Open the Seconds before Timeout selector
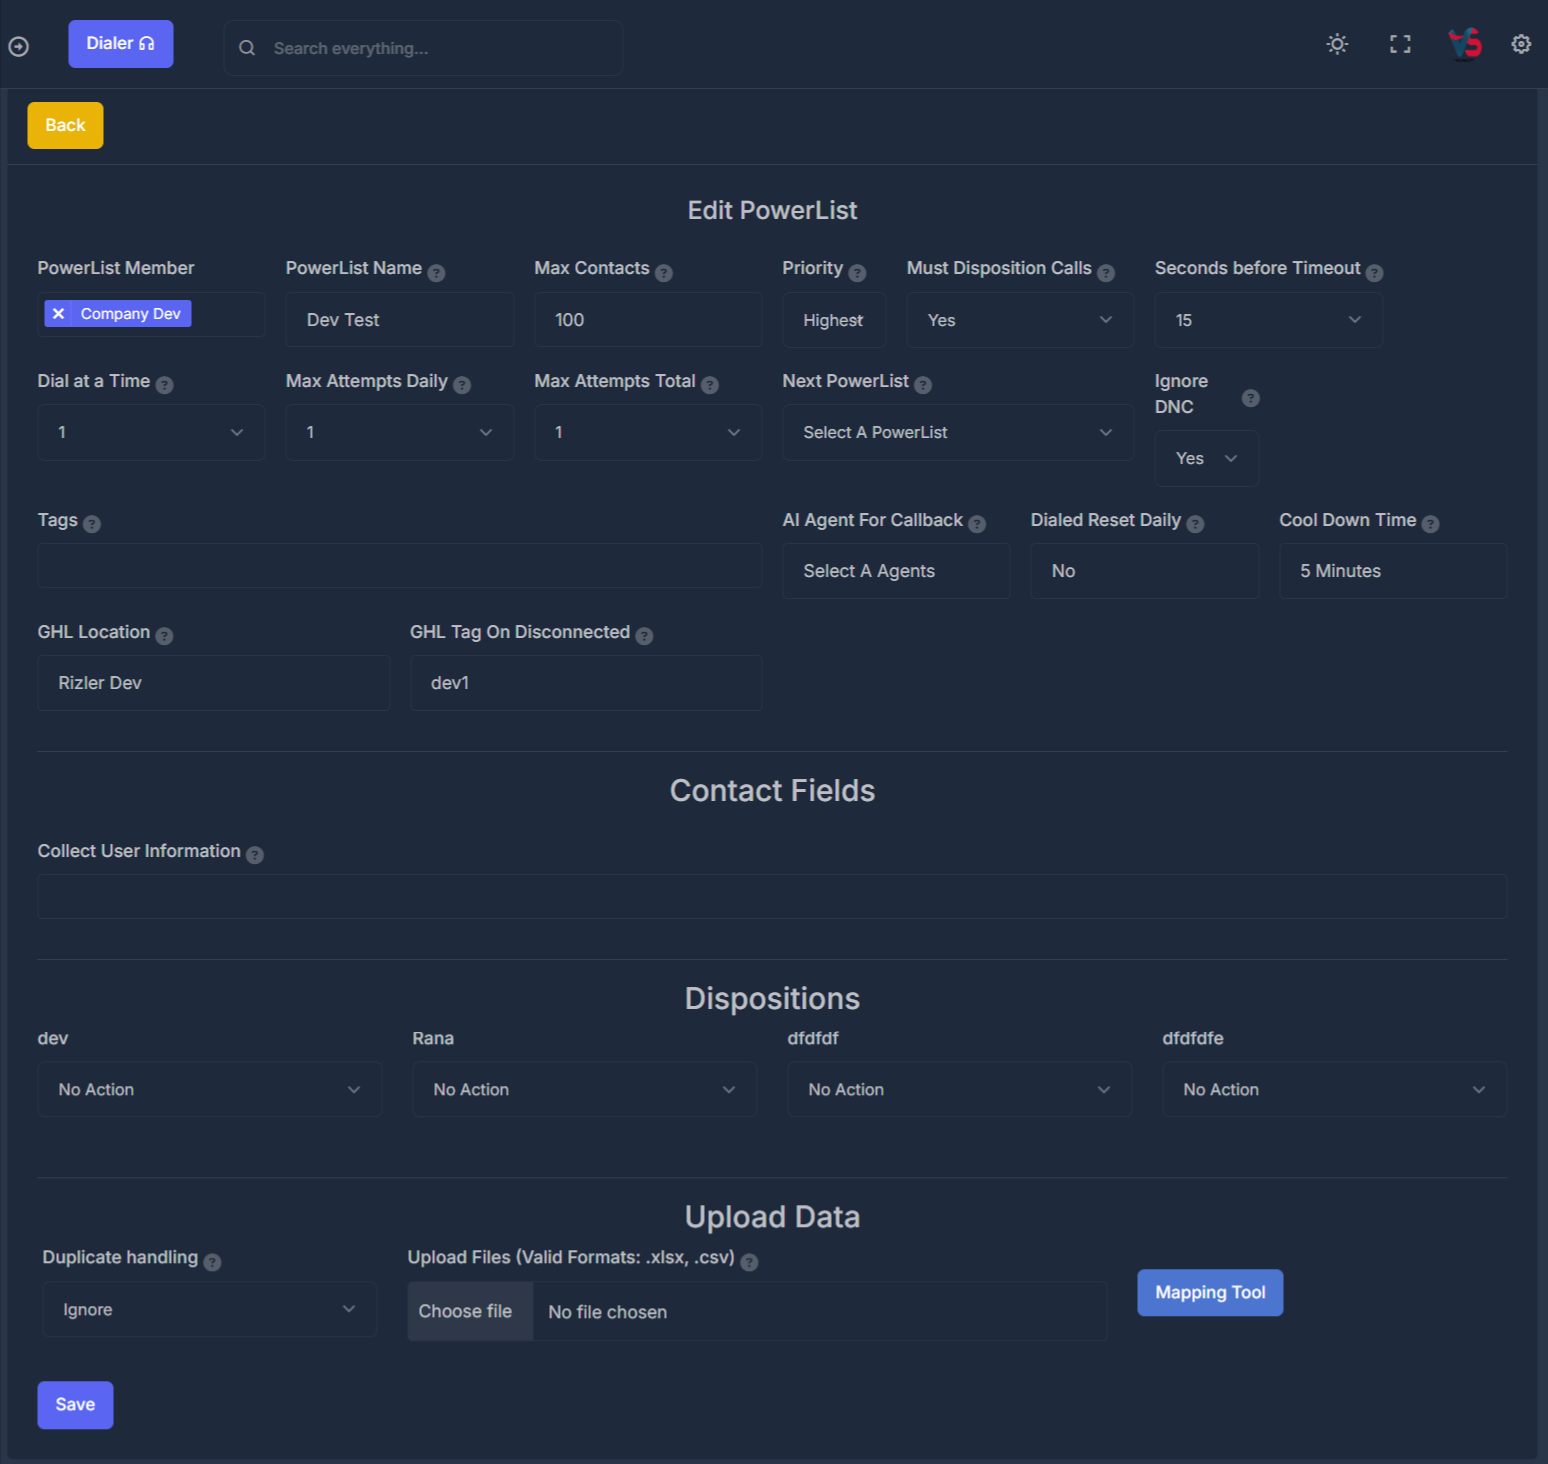 coord(1268,320)
